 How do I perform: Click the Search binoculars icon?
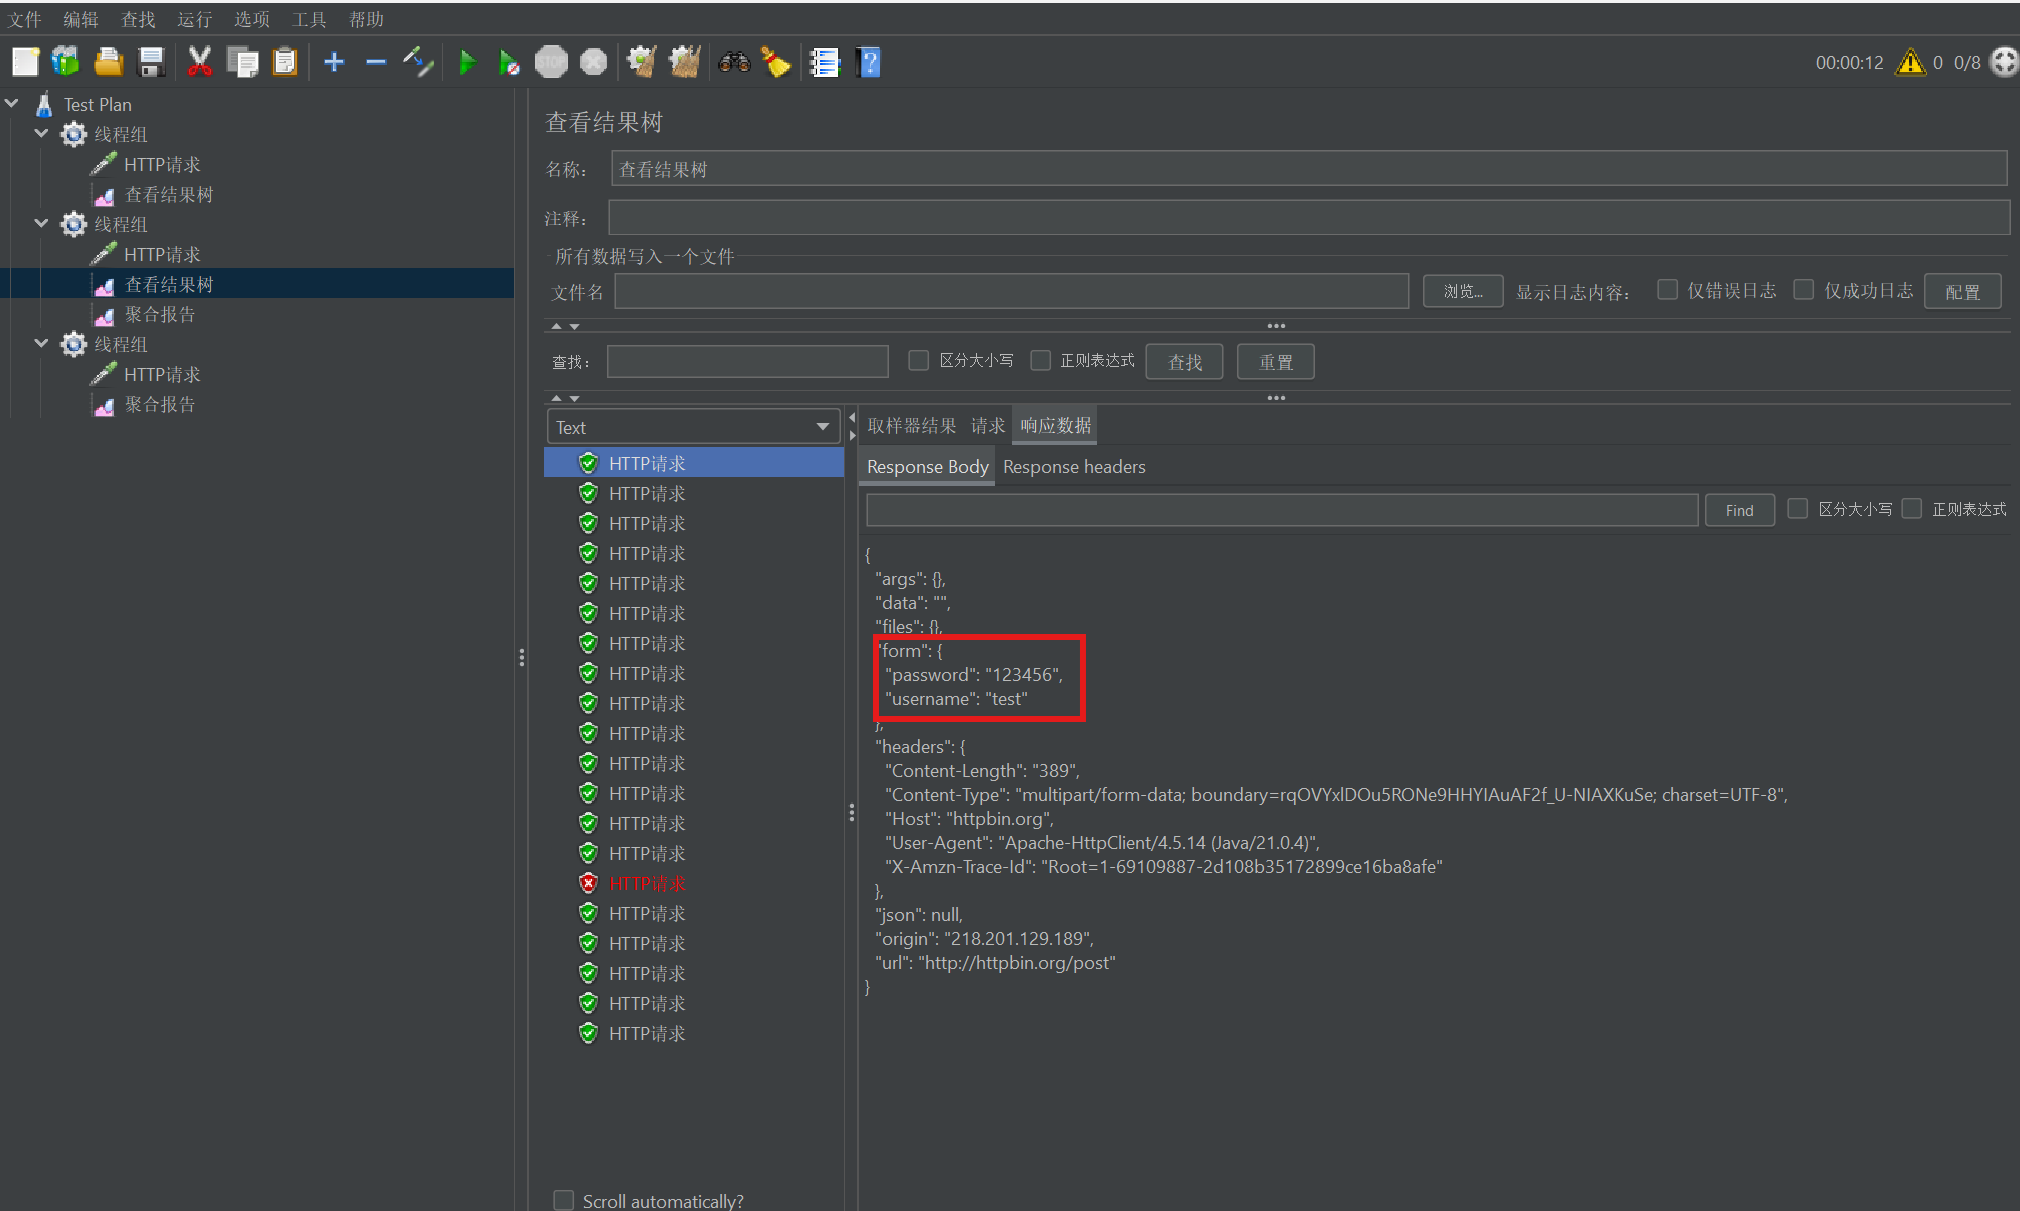(x=734, y=63)
